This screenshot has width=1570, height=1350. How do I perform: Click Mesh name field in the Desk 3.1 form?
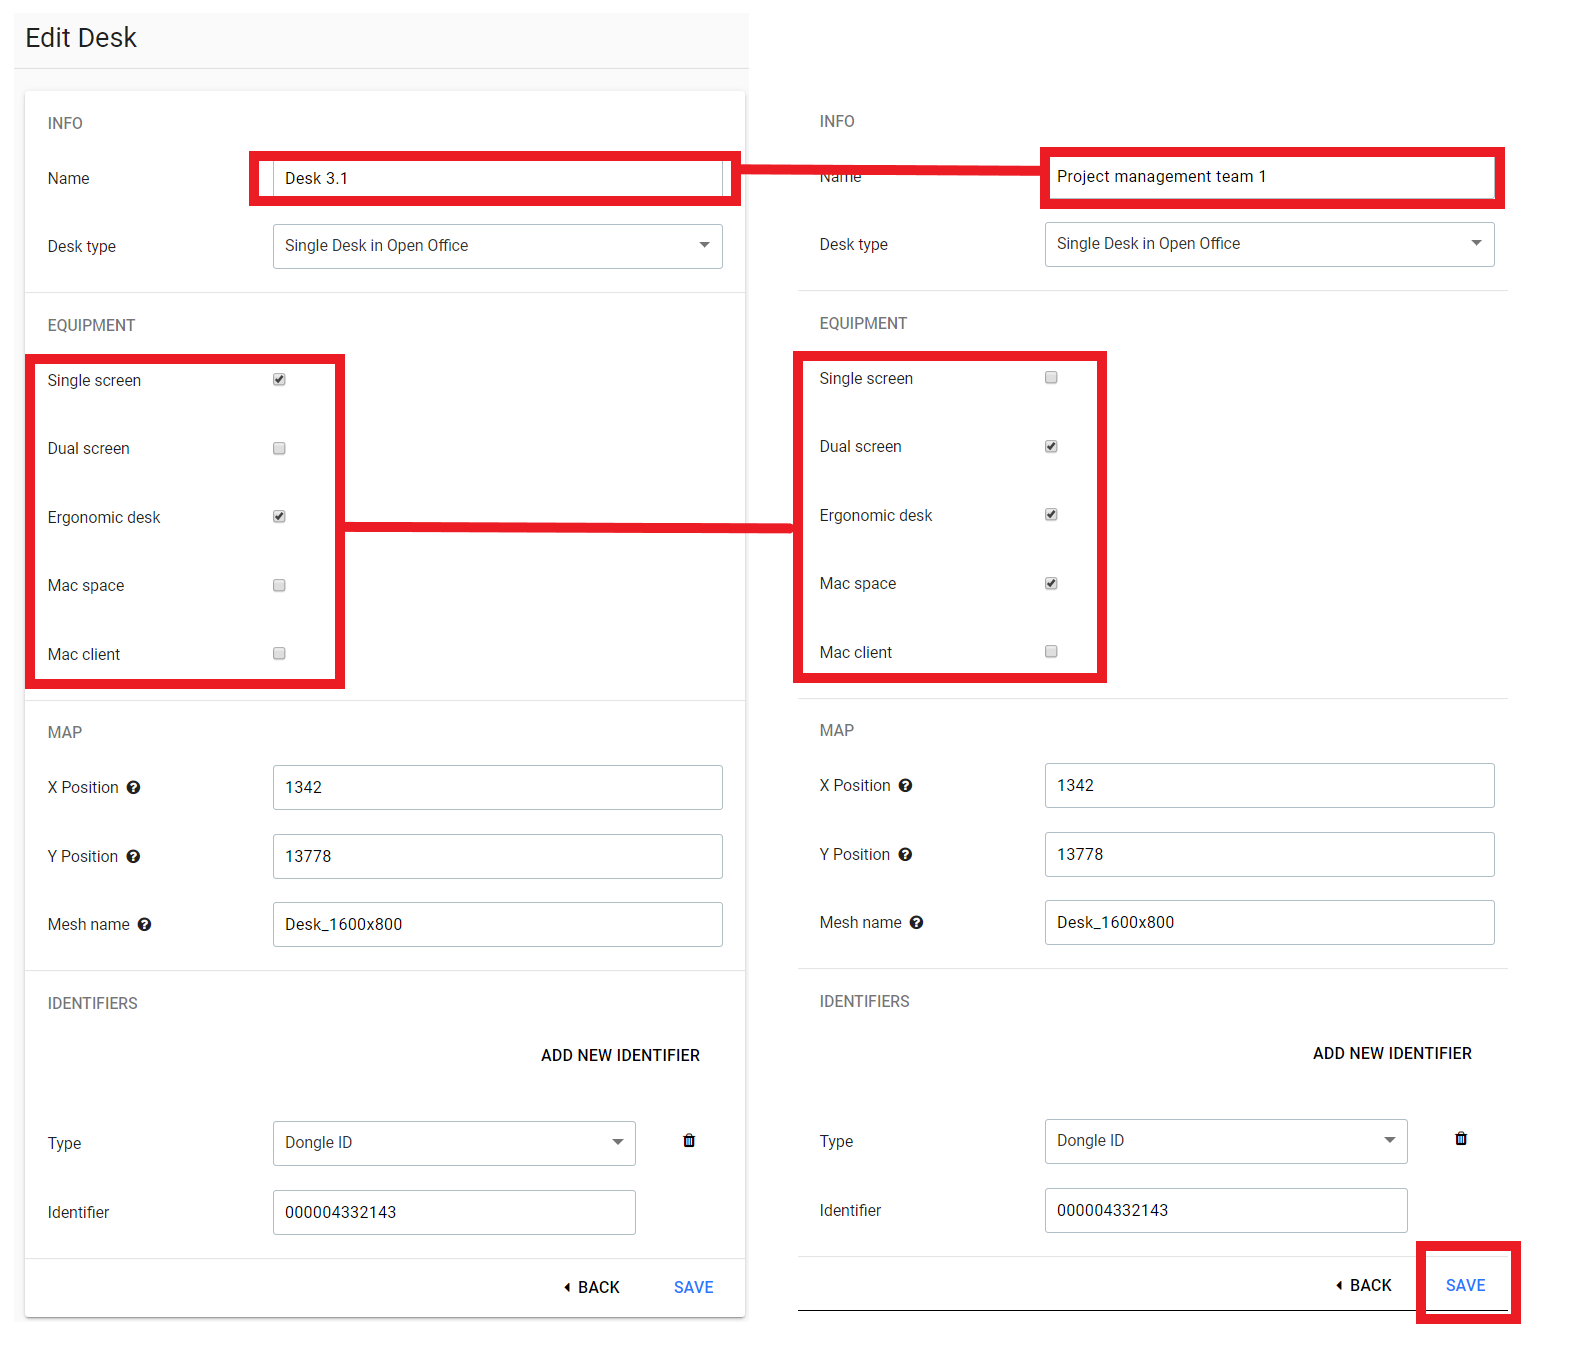click(498, 925)
